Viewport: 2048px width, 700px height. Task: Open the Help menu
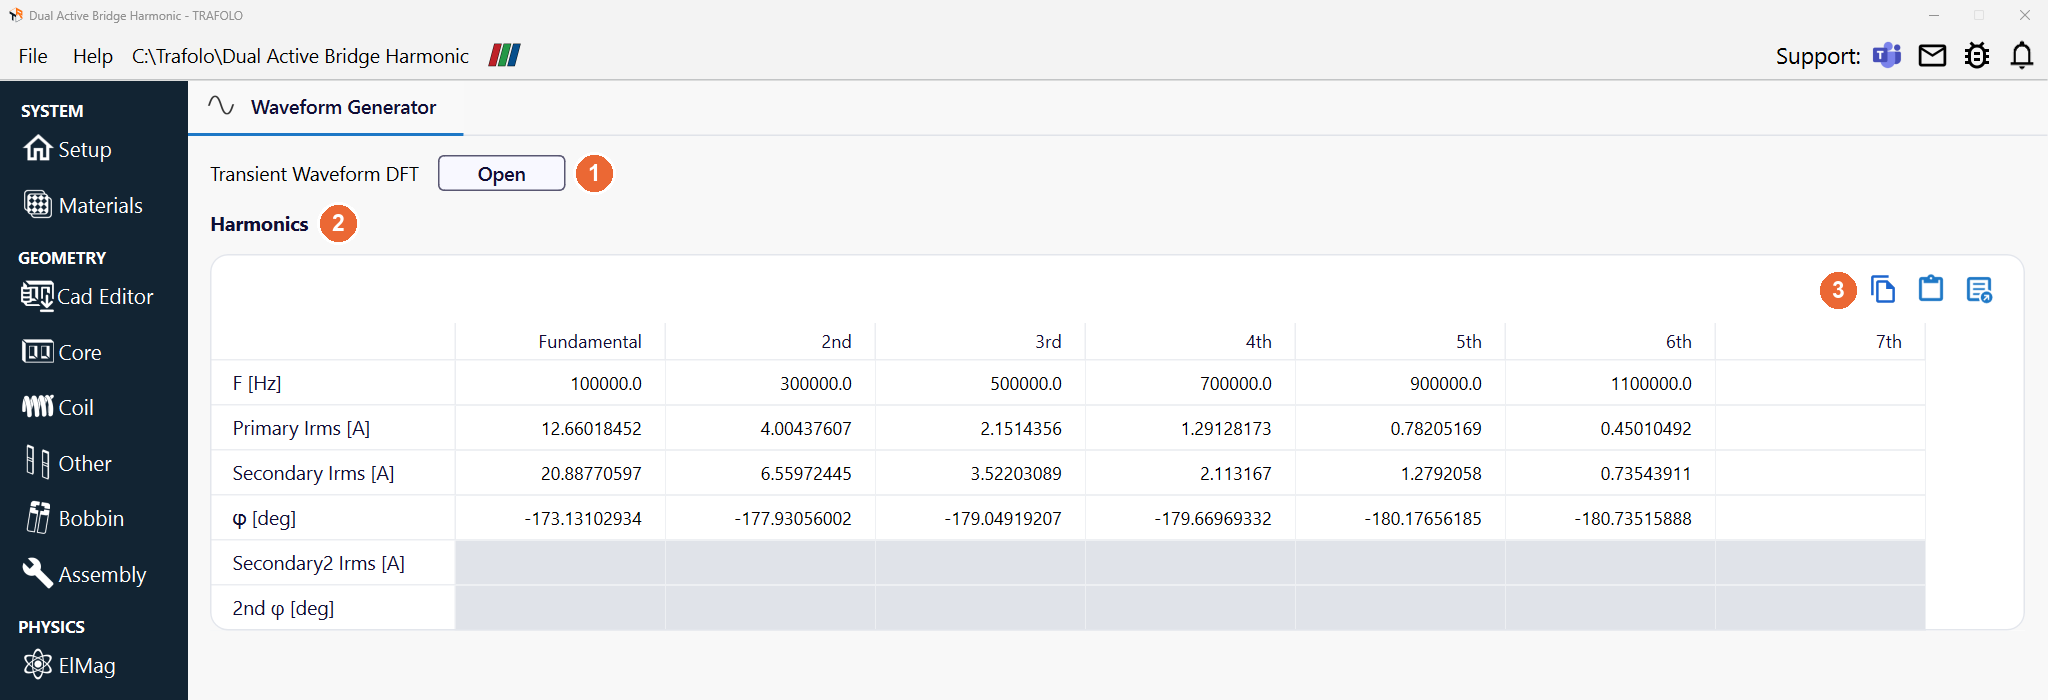92,56
